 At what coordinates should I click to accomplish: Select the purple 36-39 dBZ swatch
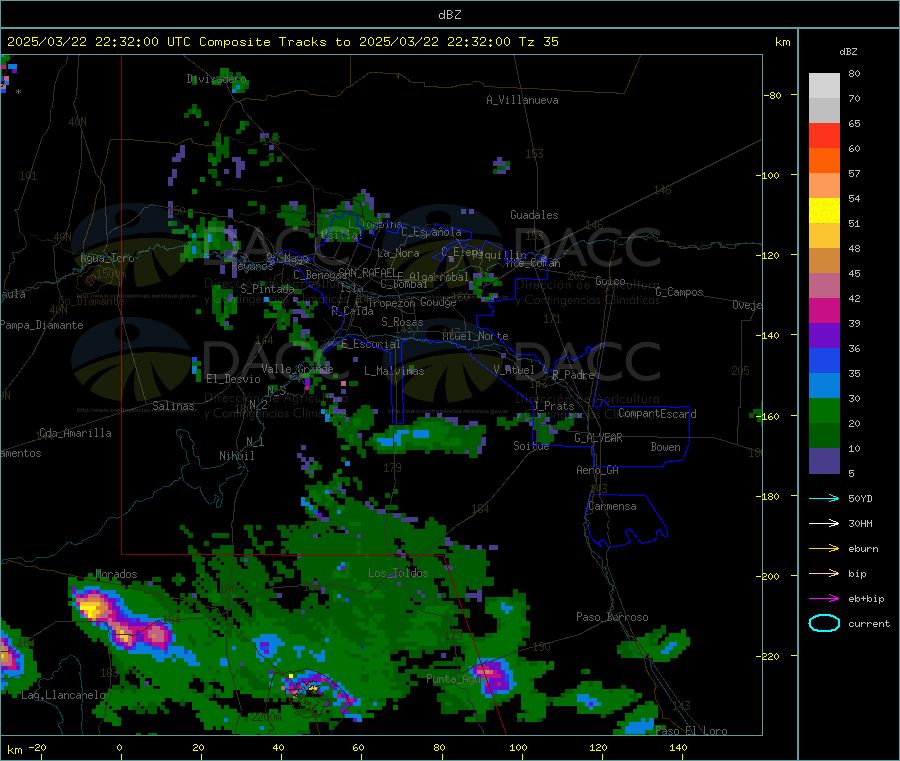(x=824, y=336)
